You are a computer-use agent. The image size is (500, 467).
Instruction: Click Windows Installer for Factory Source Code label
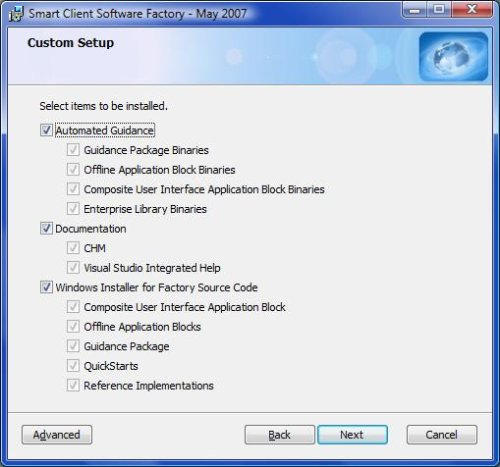(156, 288)
